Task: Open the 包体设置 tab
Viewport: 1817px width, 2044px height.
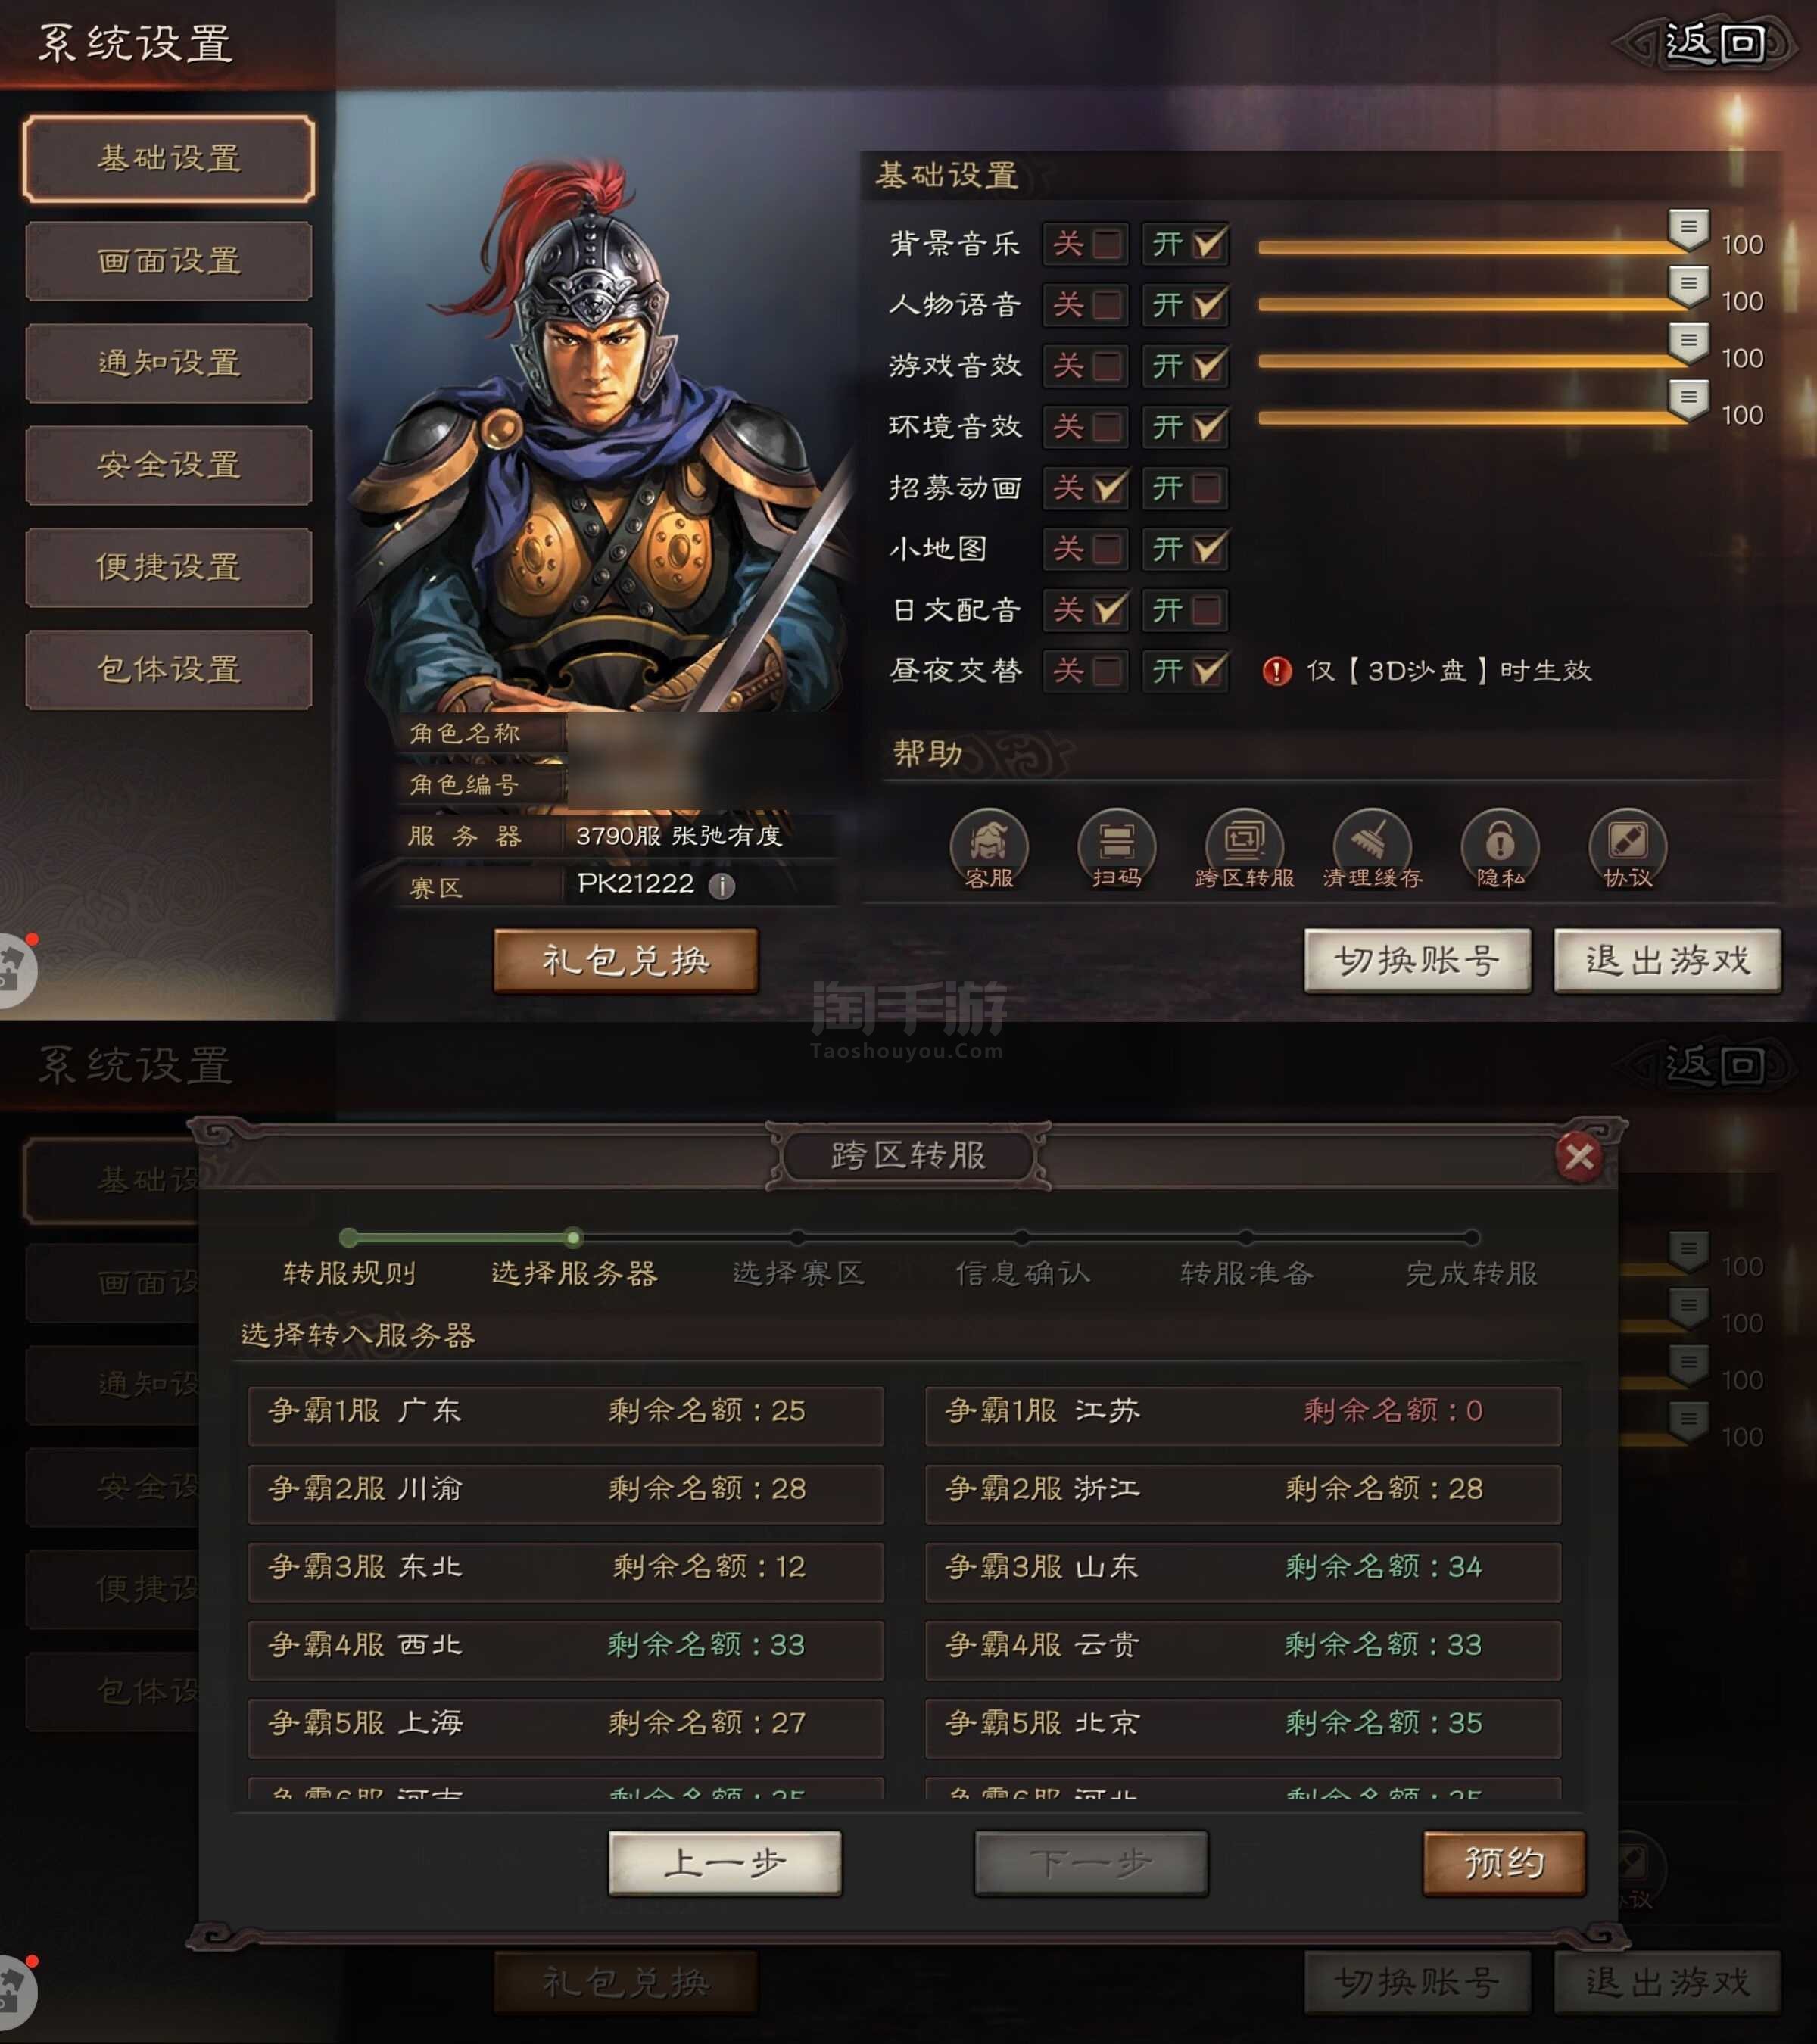Action: [169, 669]
